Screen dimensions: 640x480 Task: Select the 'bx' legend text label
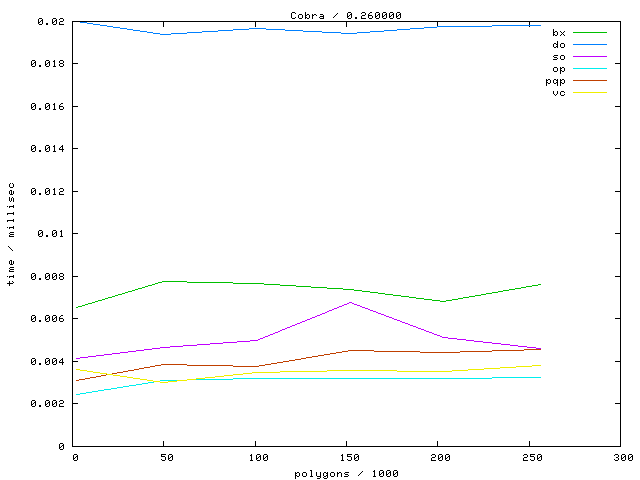(558, 33)
